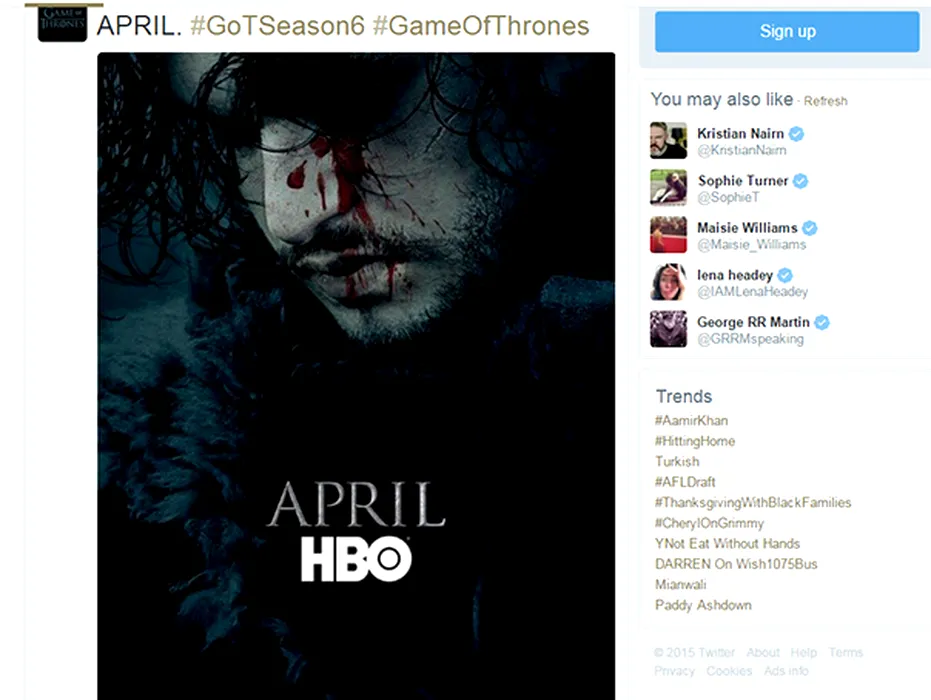Go to the Help footer link

point(803,653)
